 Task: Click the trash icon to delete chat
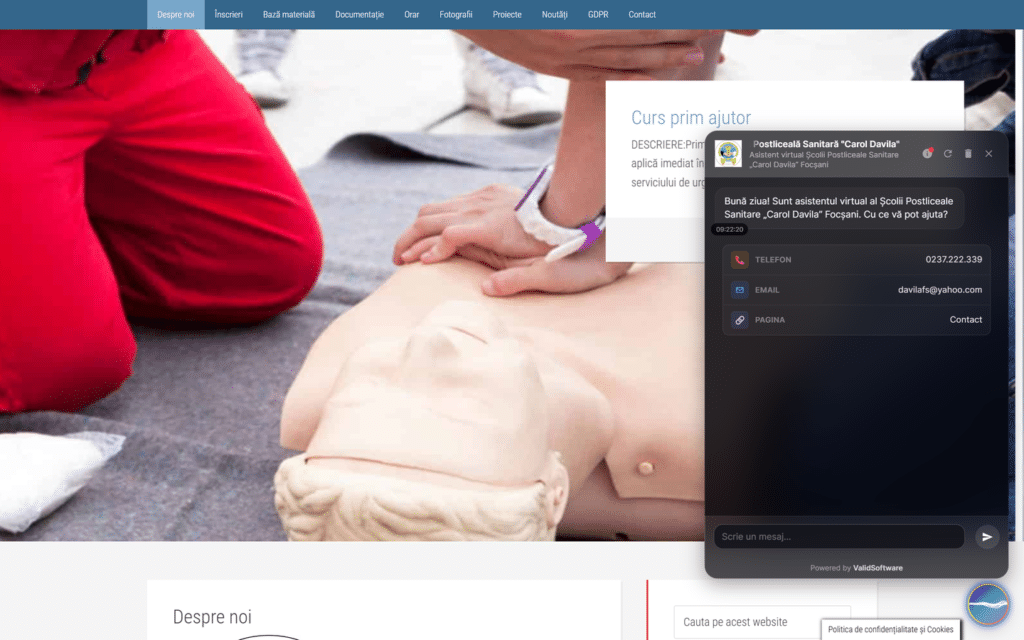[968, 153]
